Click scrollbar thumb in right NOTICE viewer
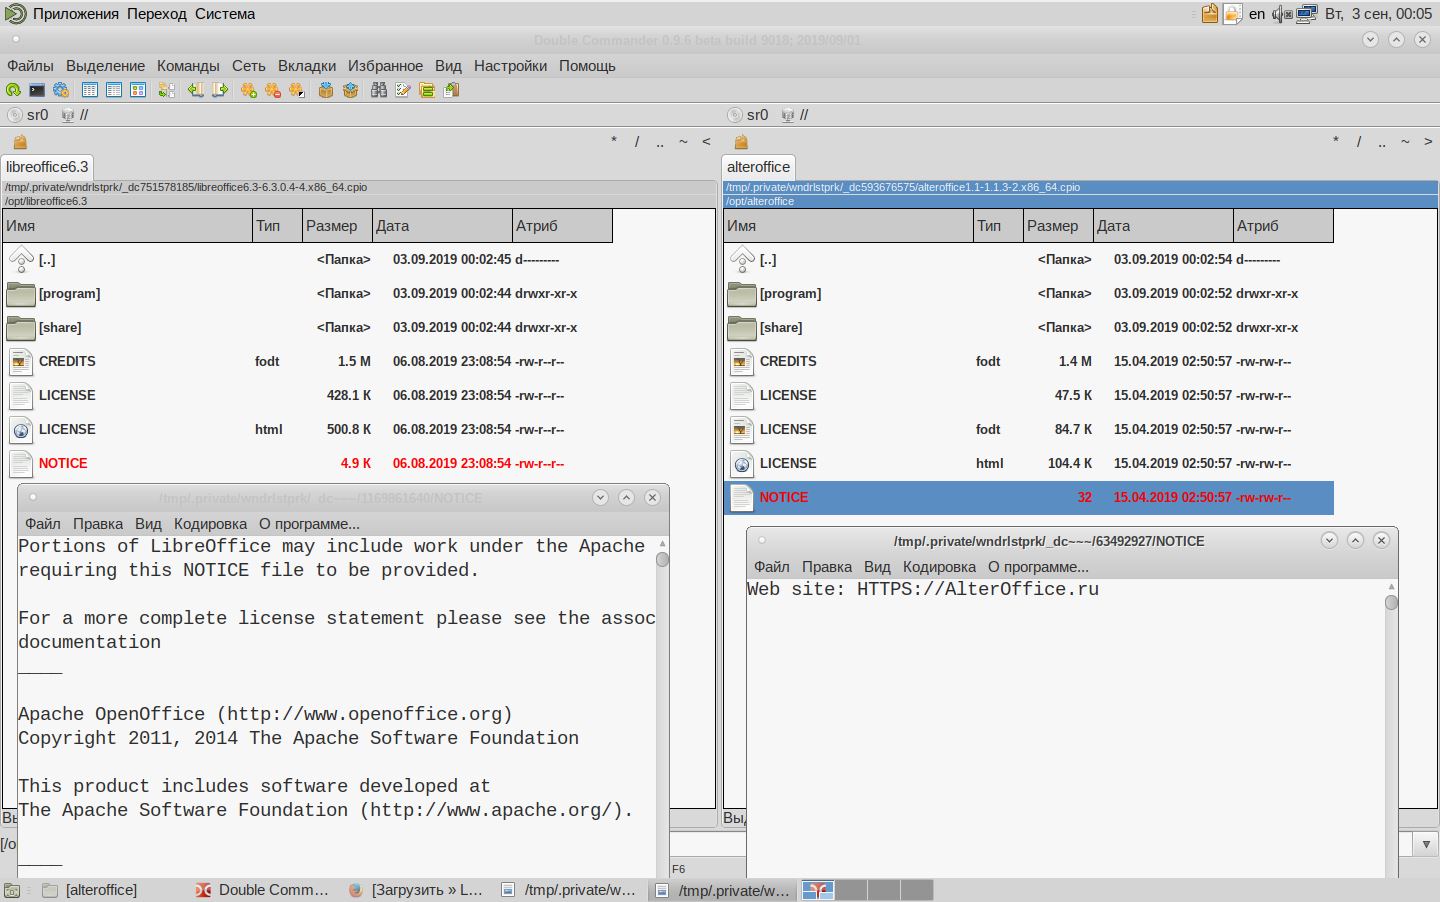The height and width of the screenshot is (902, 1440). (x=1391, y=602)
